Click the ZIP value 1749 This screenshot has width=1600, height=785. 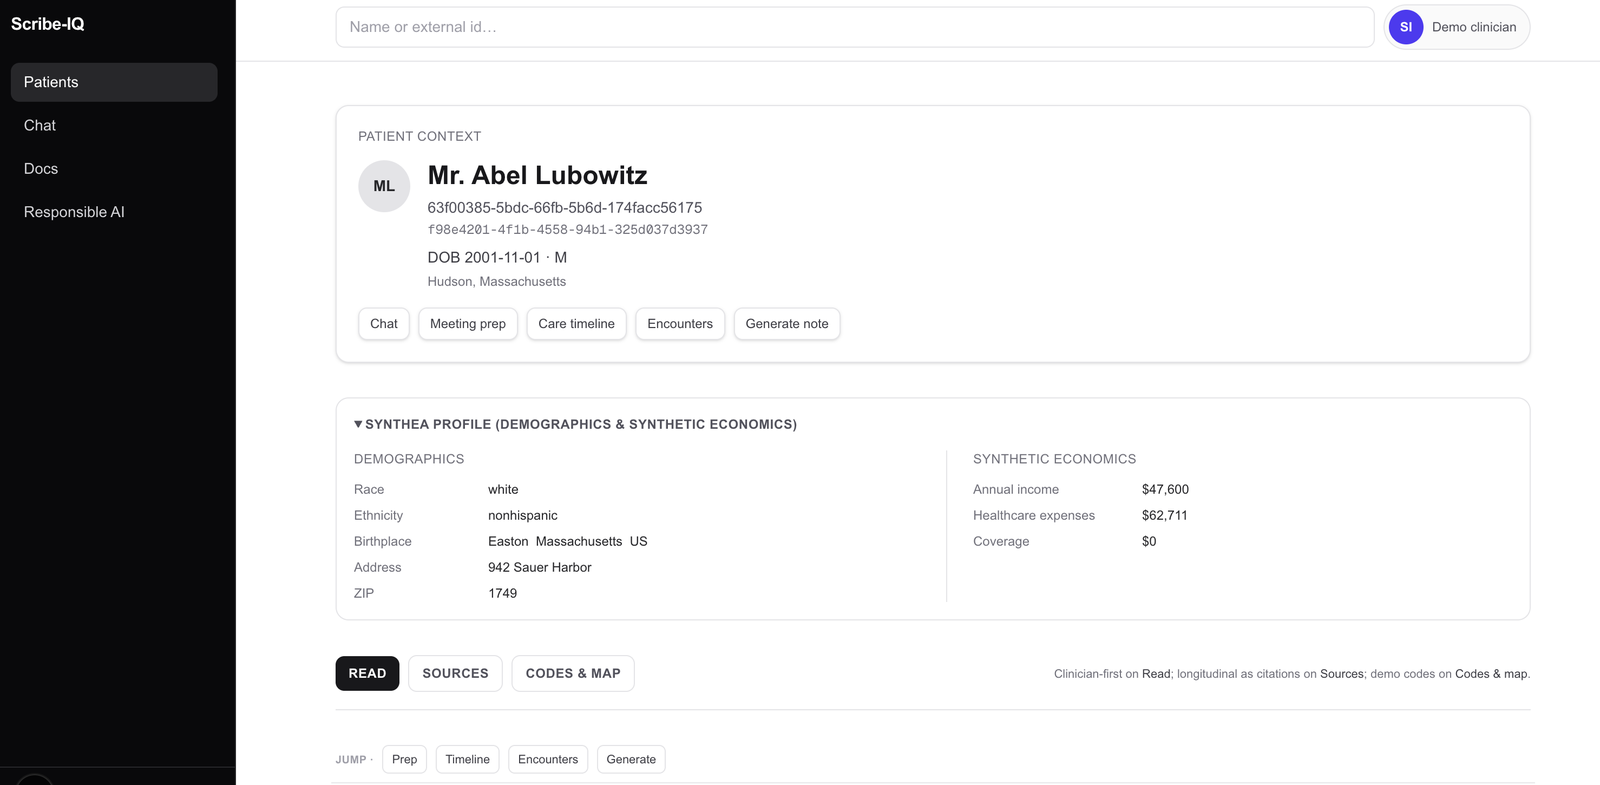point(503,594)
